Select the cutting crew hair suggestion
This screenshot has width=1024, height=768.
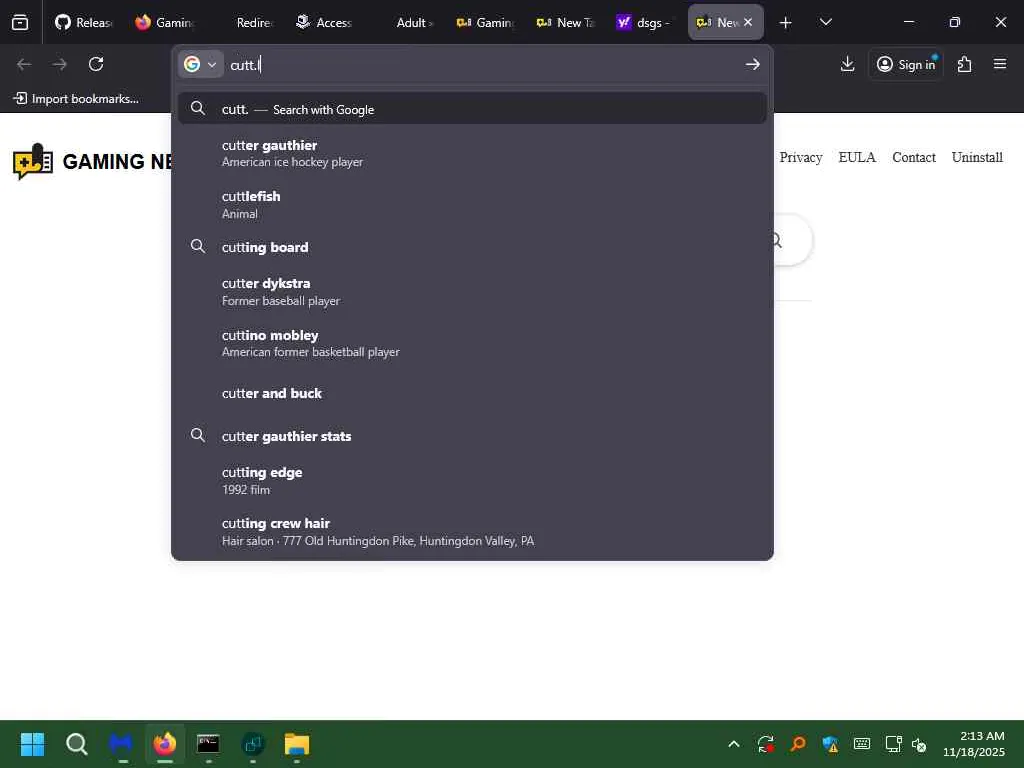(x=472, y=532)
